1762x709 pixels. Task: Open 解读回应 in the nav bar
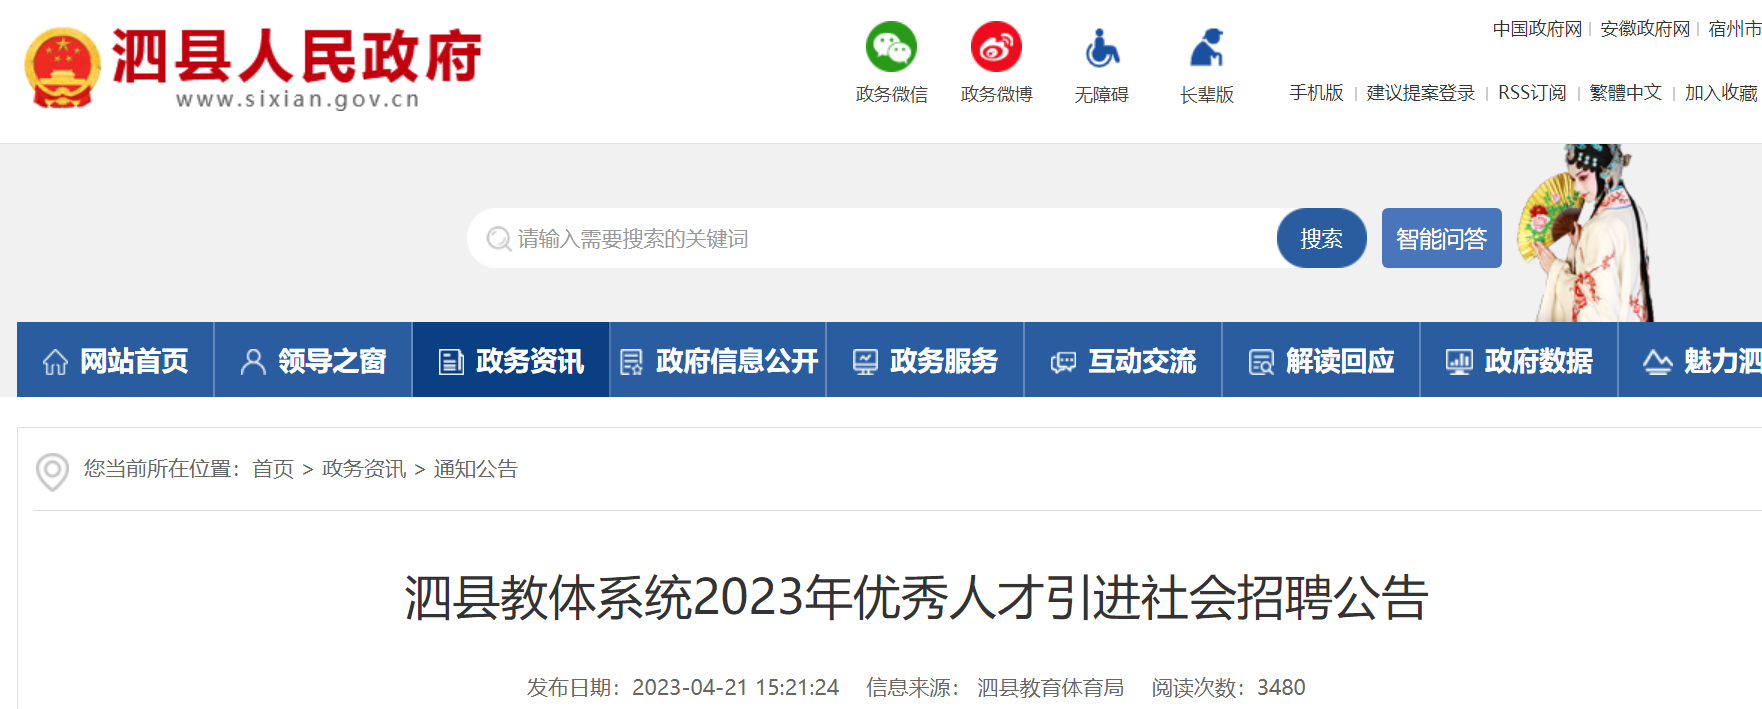click(1321, 360)
